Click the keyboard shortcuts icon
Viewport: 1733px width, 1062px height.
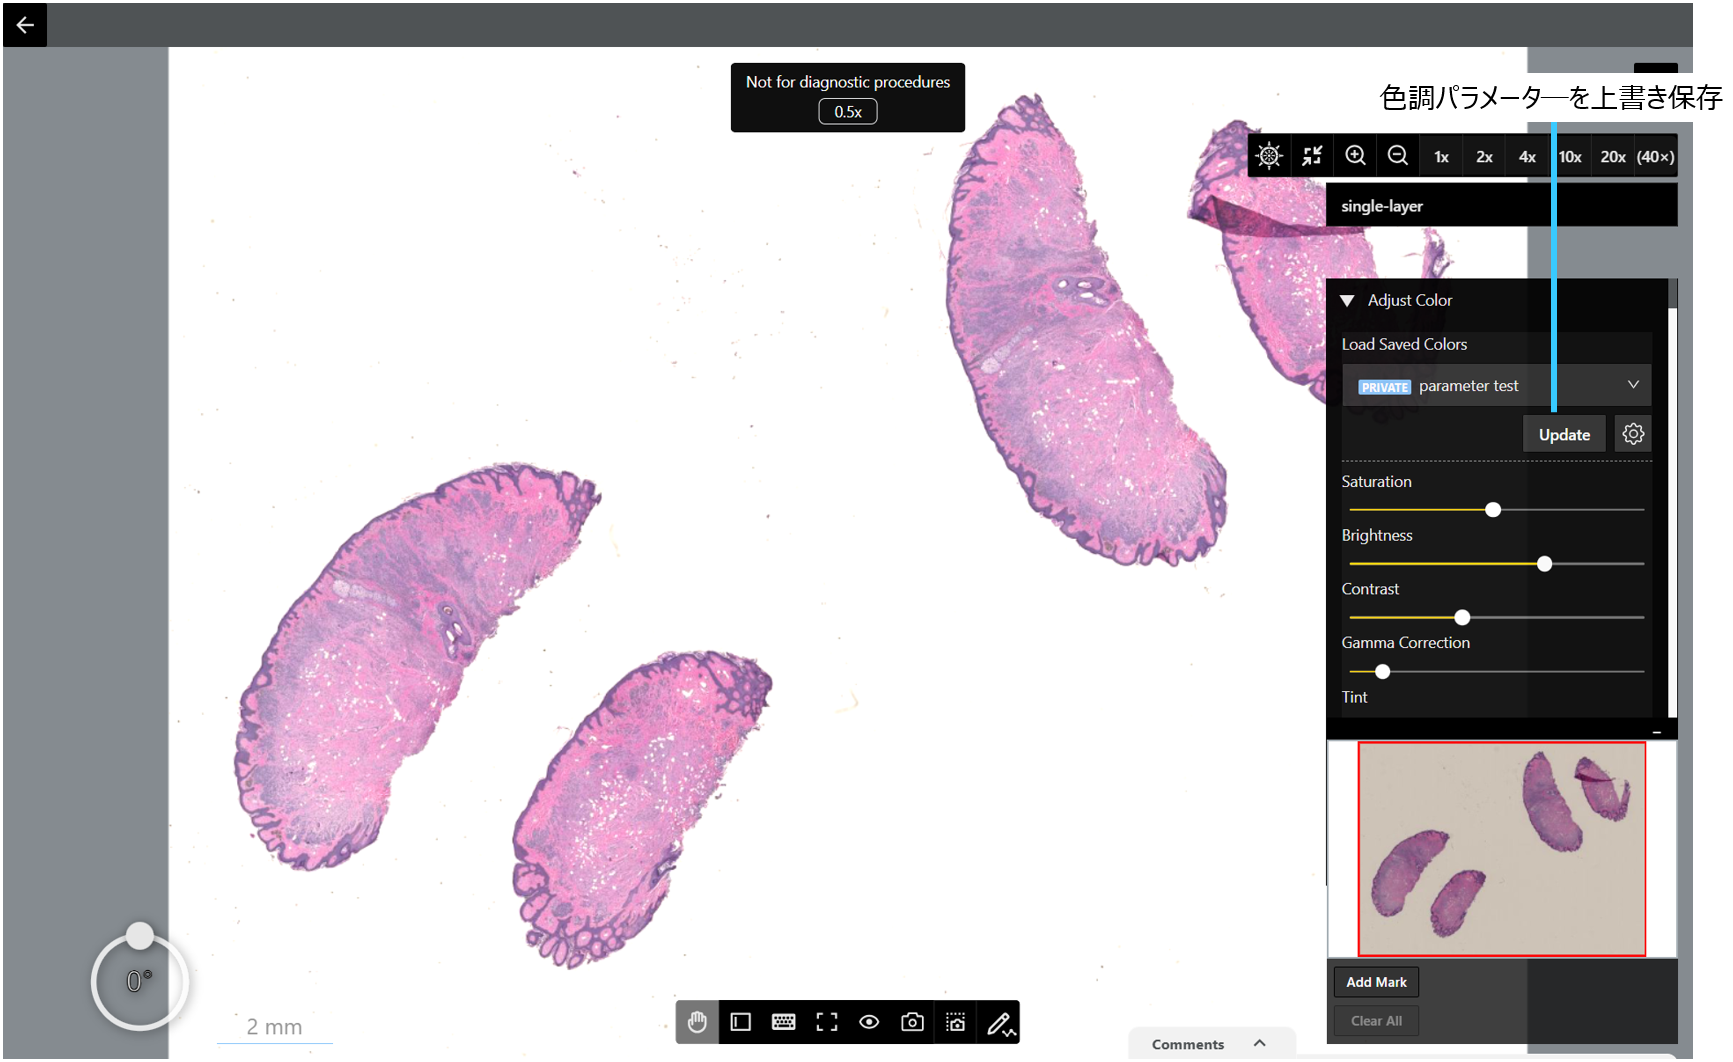pyautogui.click(x=784, y=1022)
